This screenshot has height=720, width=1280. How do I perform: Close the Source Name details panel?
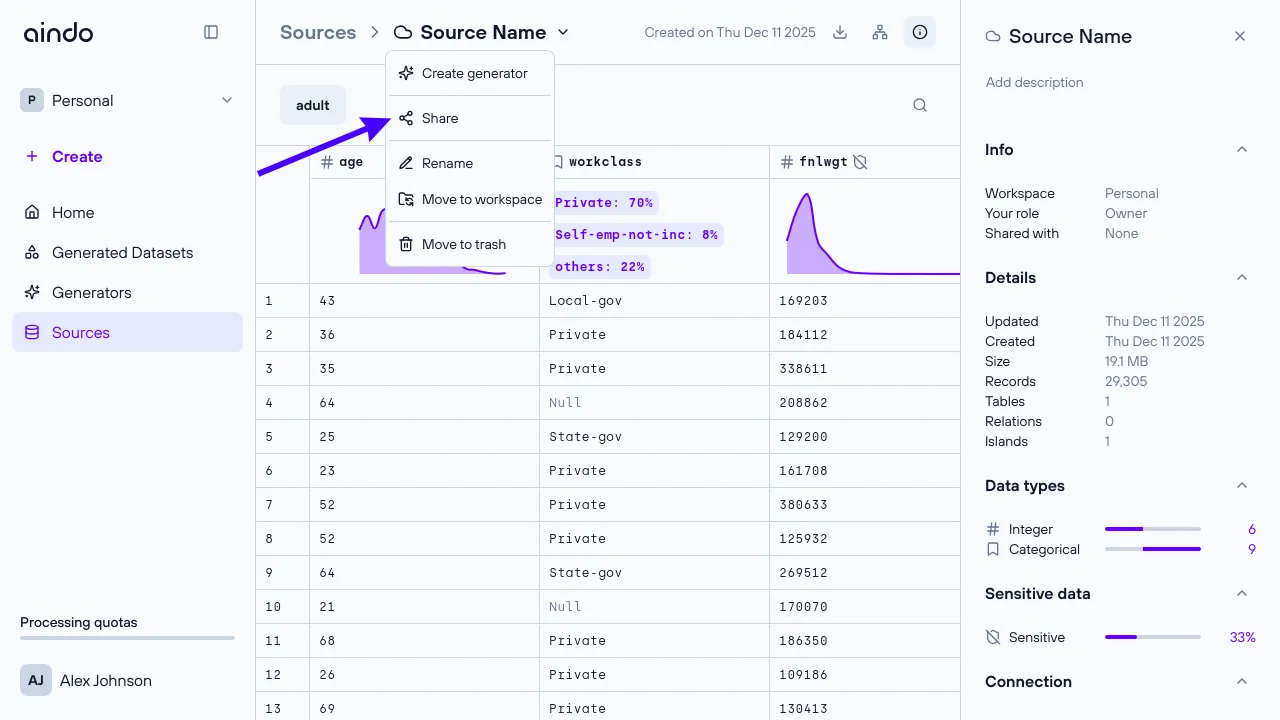(1240, 36)
